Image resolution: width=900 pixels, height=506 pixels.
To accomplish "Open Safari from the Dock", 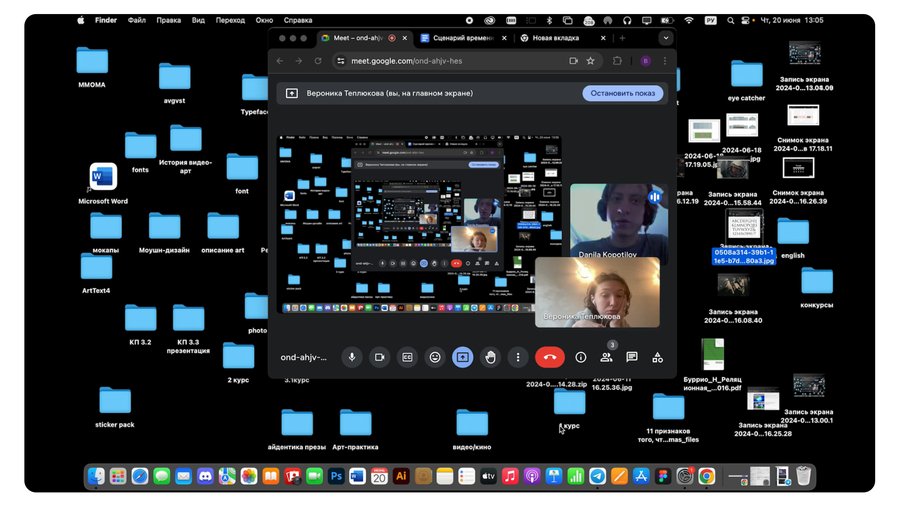I will pyautogui.click(x=139, y=476).
